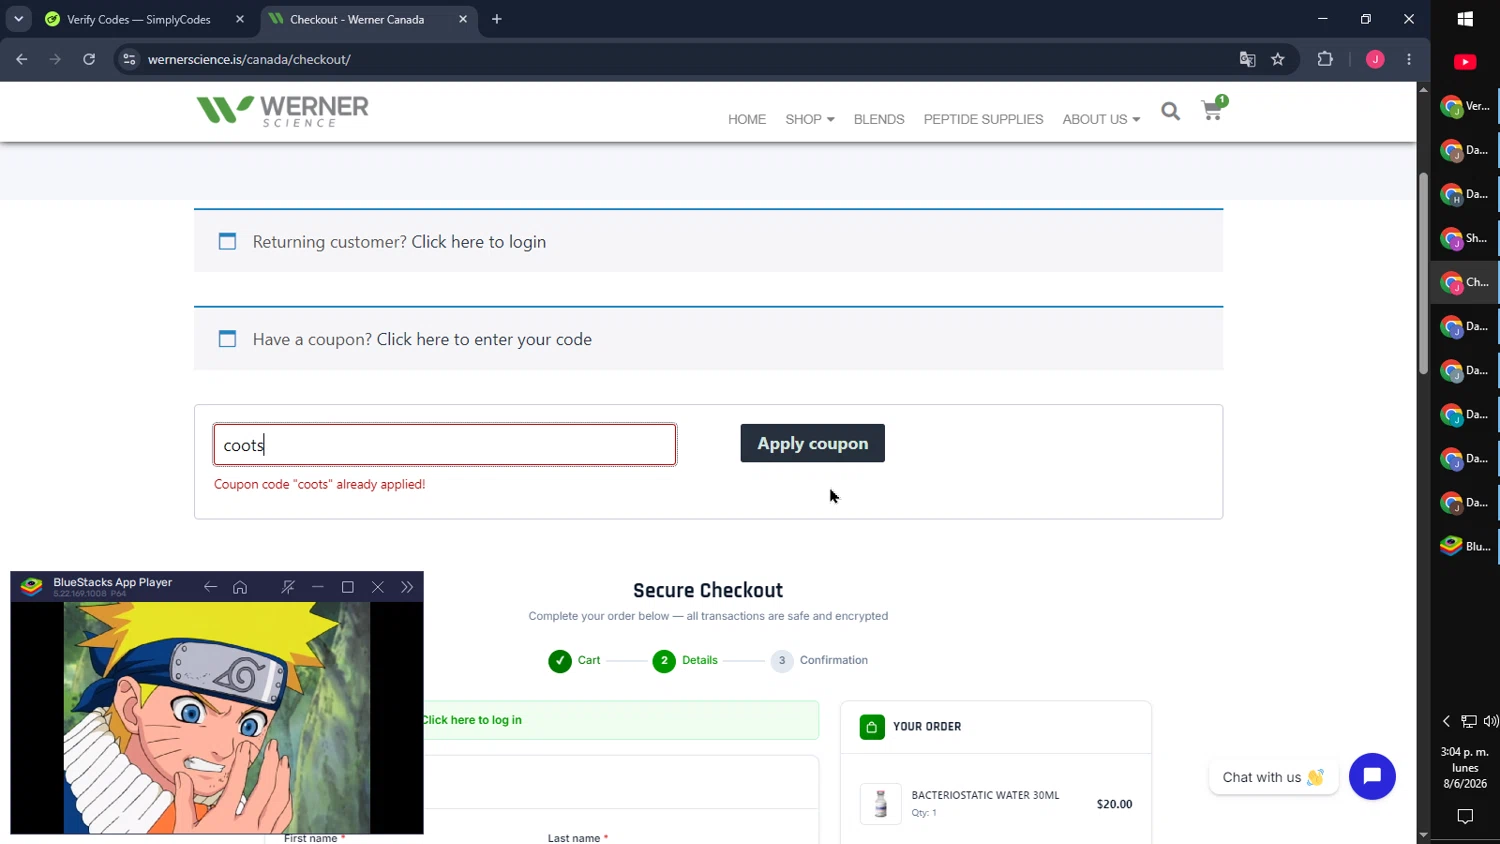Click the 'Coupon code "coots" already applied!' message

[319, 485]
